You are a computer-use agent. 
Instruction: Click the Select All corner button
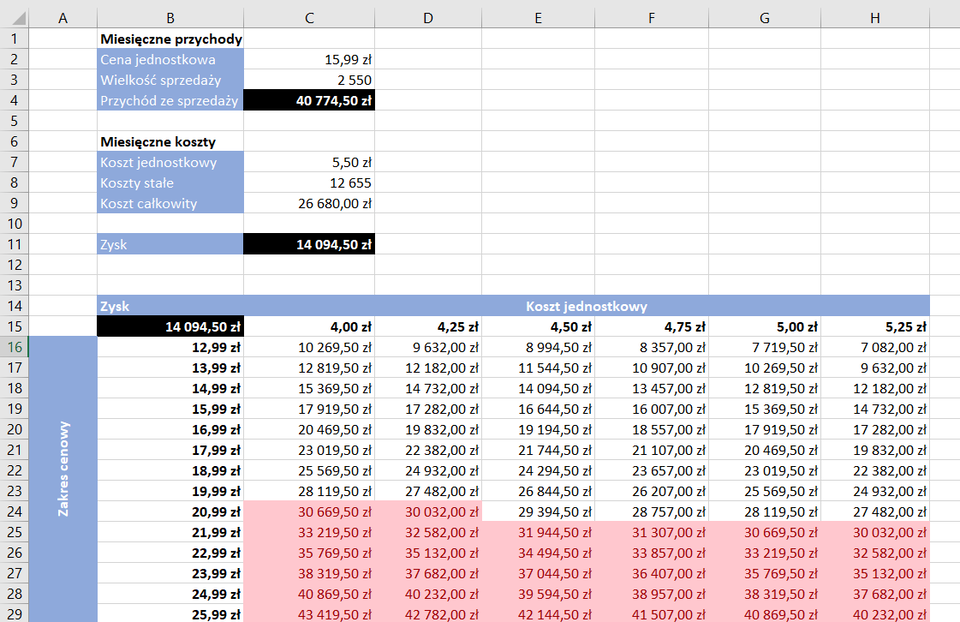(14, 18)
